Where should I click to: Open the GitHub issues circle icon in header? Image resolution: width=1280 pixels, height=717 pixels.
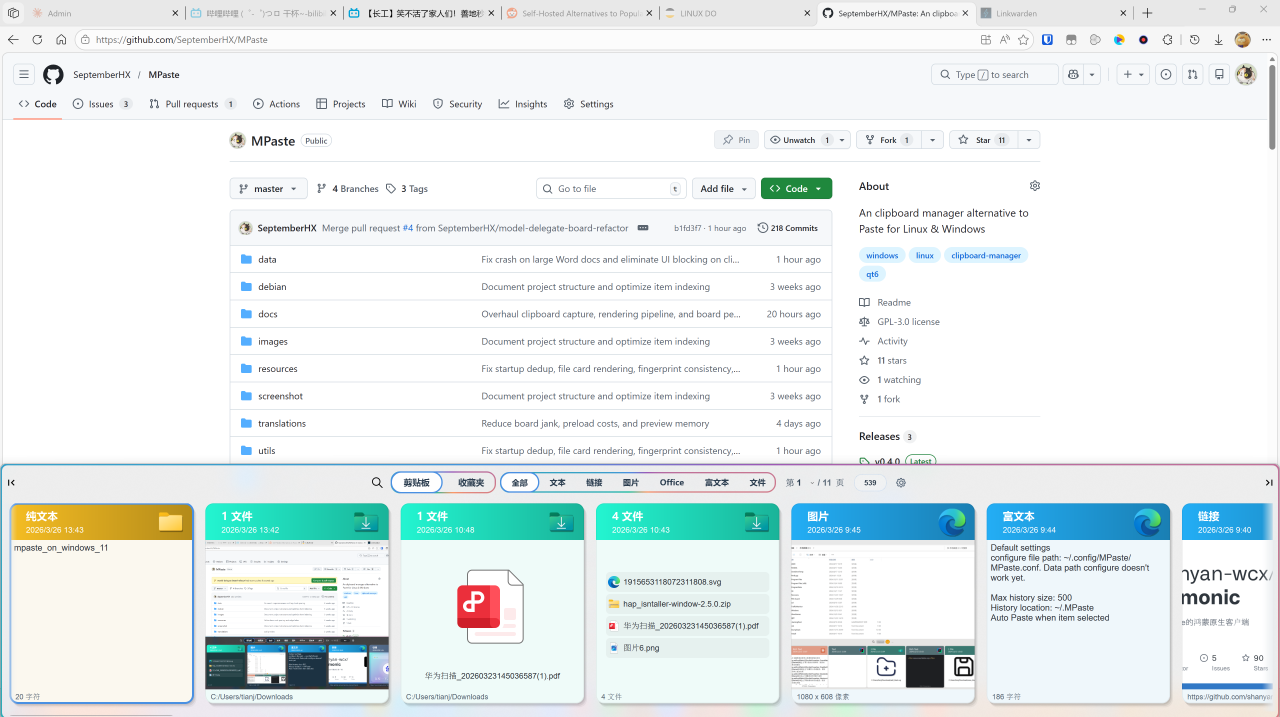(x=1166, y=75)
